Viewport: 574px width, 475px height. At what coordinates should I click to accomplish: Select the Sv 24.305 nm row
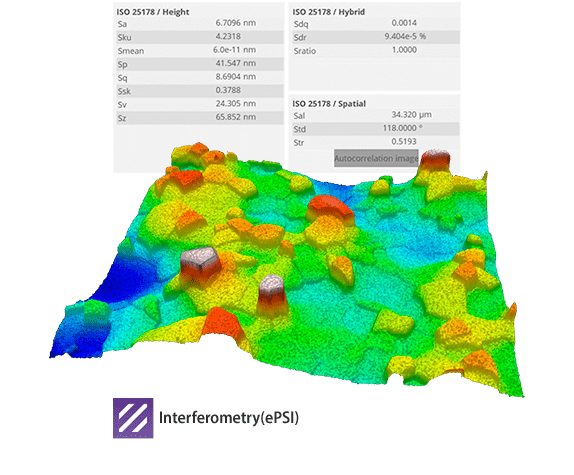pos(200,104)
